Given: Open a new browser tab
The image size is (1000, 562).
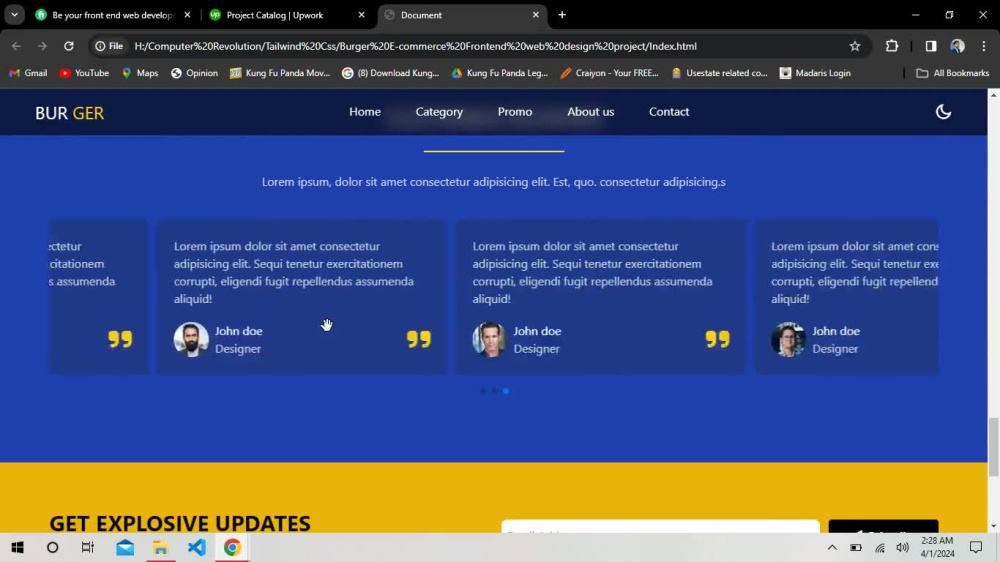Looking at the screenshot, I should pyautogui.click(x=562, y=15).
